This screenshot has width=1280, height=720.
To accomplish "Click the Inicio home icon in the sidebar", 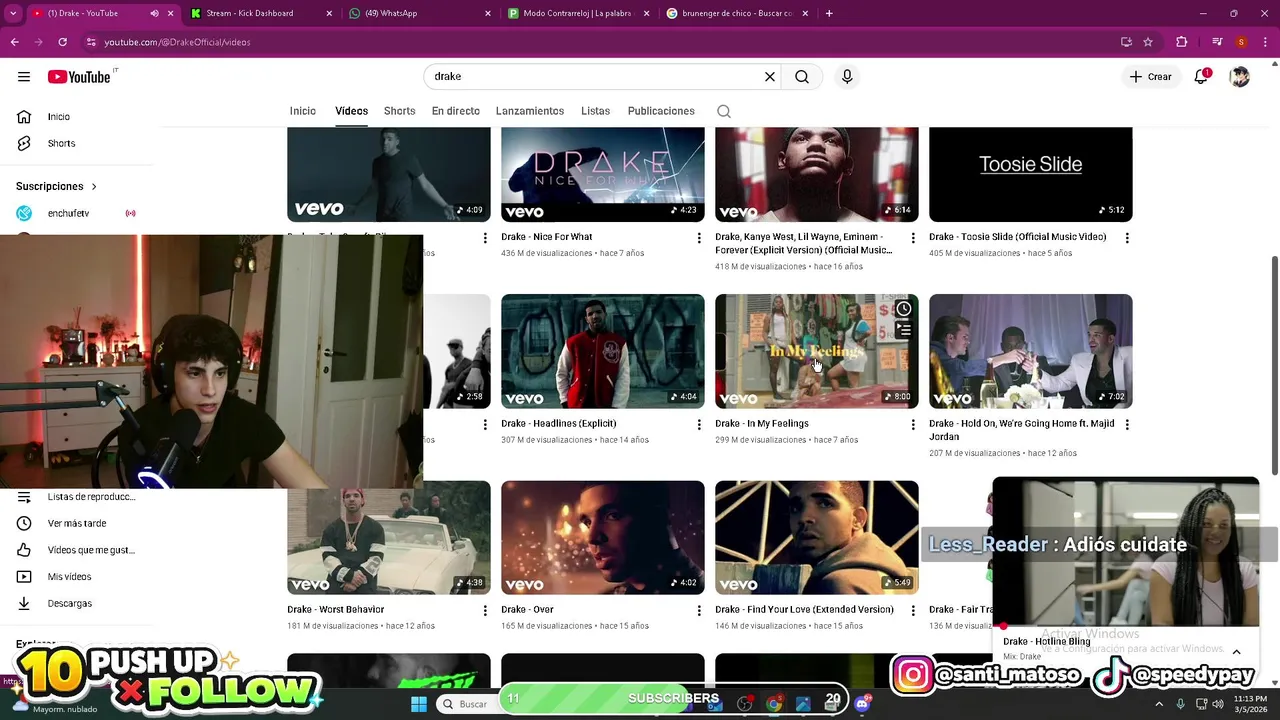I will point(24,117).
